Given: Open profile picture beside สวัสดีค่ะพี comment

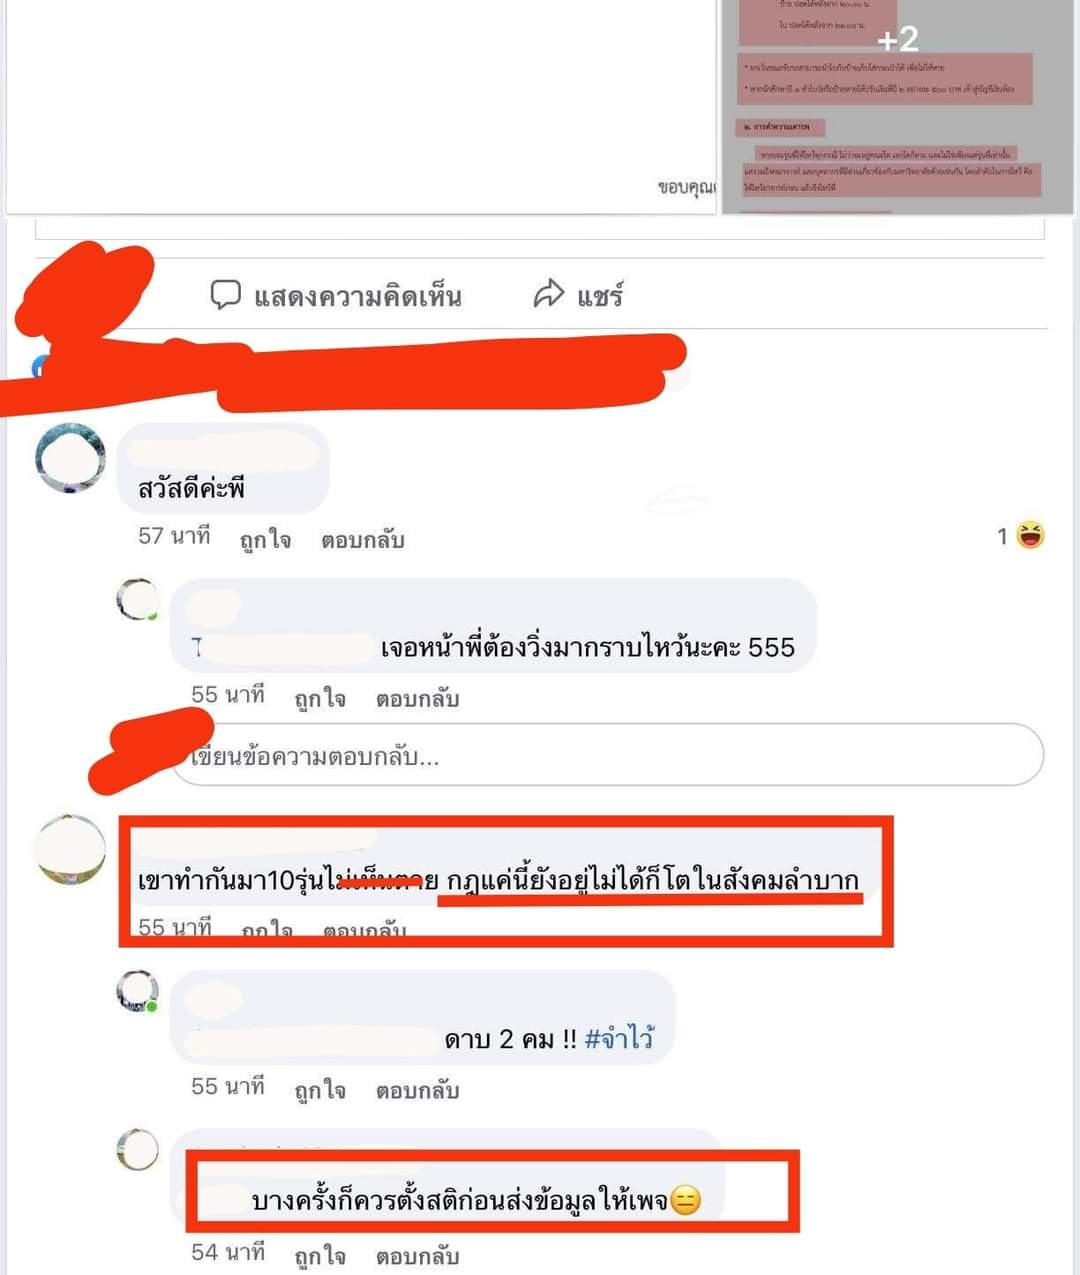Looking at the screenshot, I should (70, 458).
